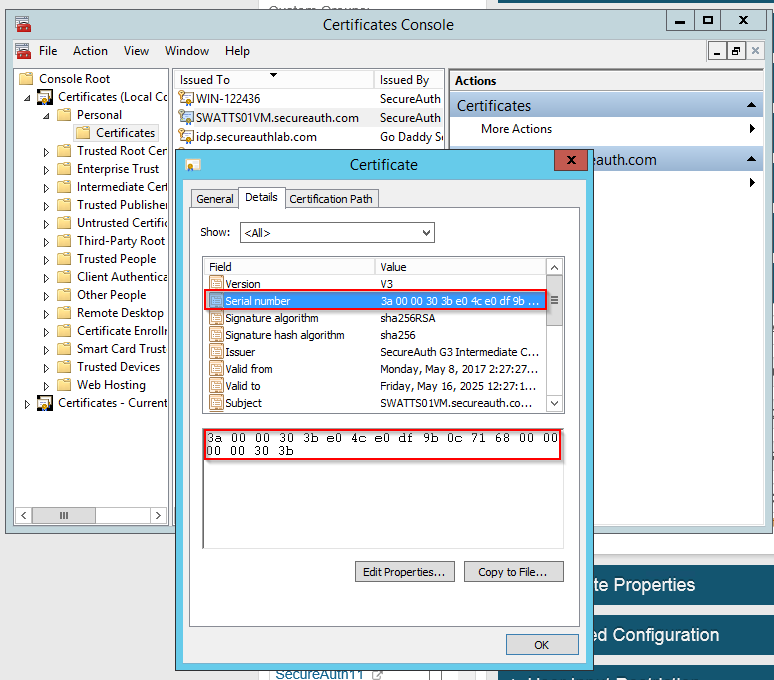Click the Serial number field icon

coord(216,301)
